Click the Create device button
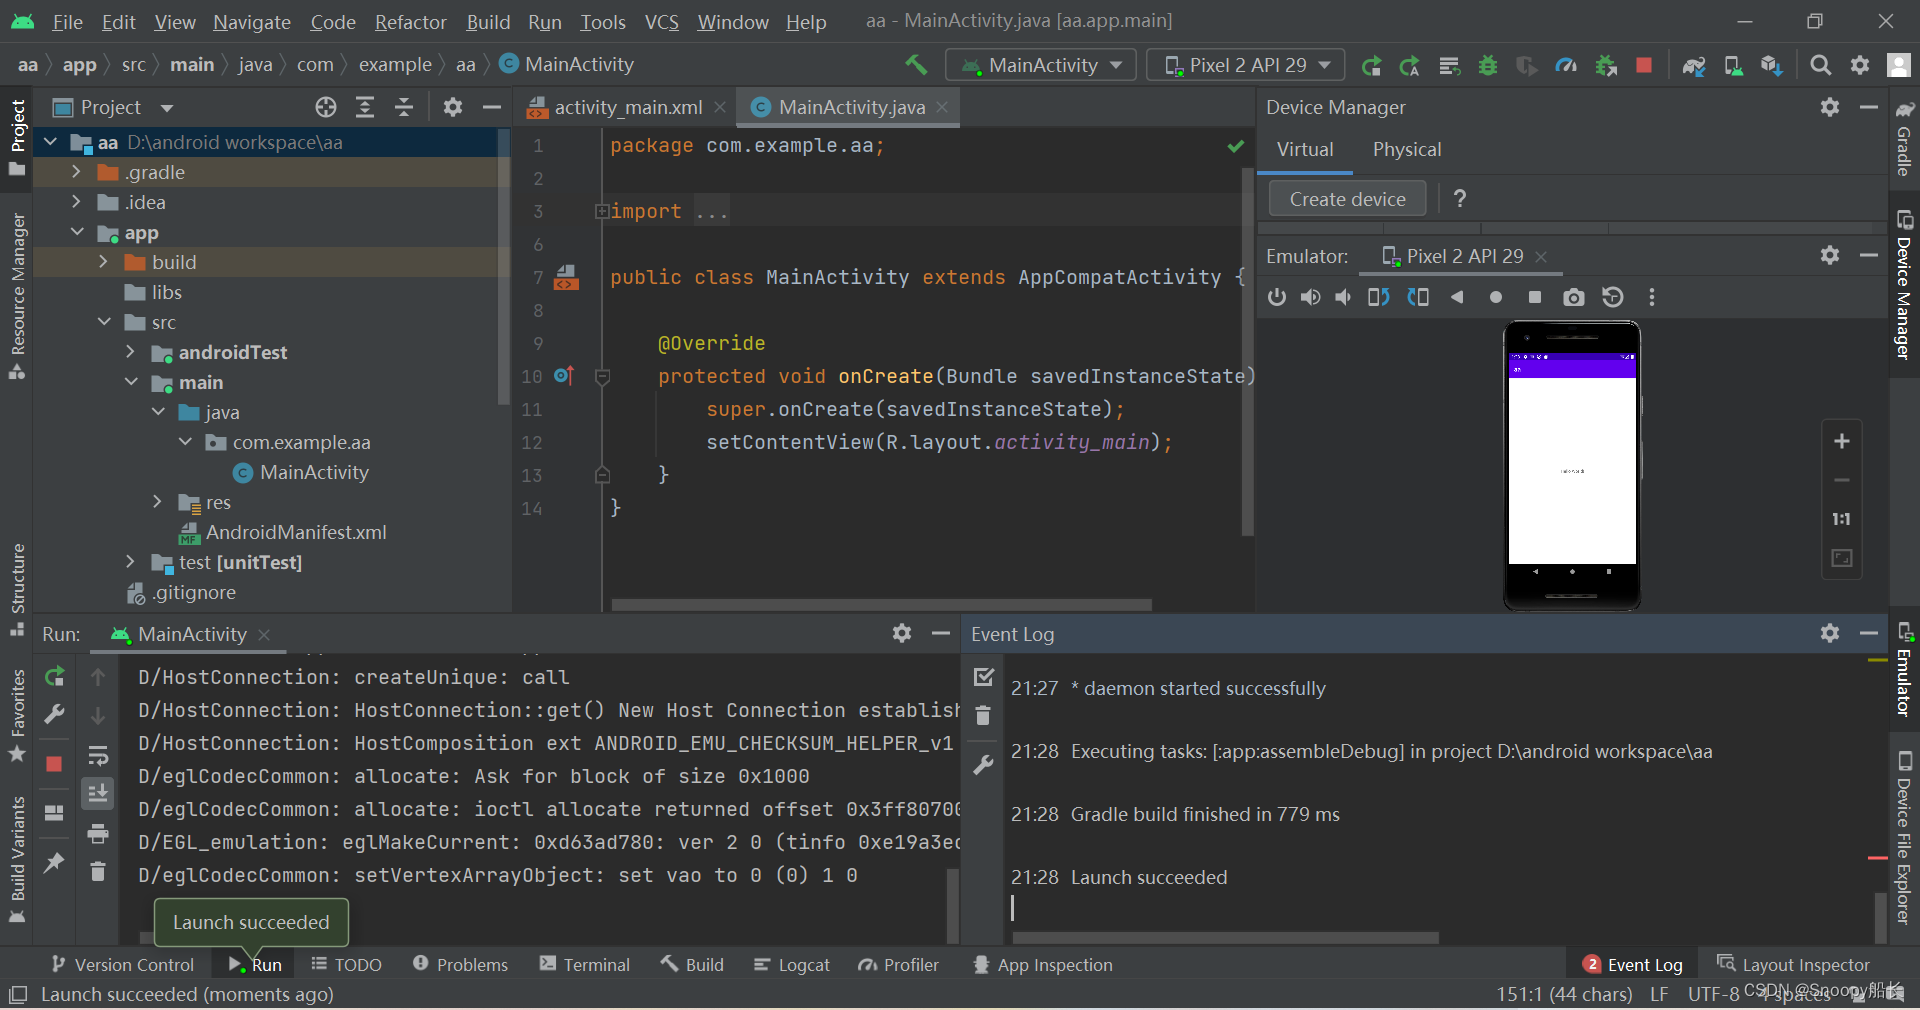Viewport: 1920px width, 1010px height. tap(1347, 199)
